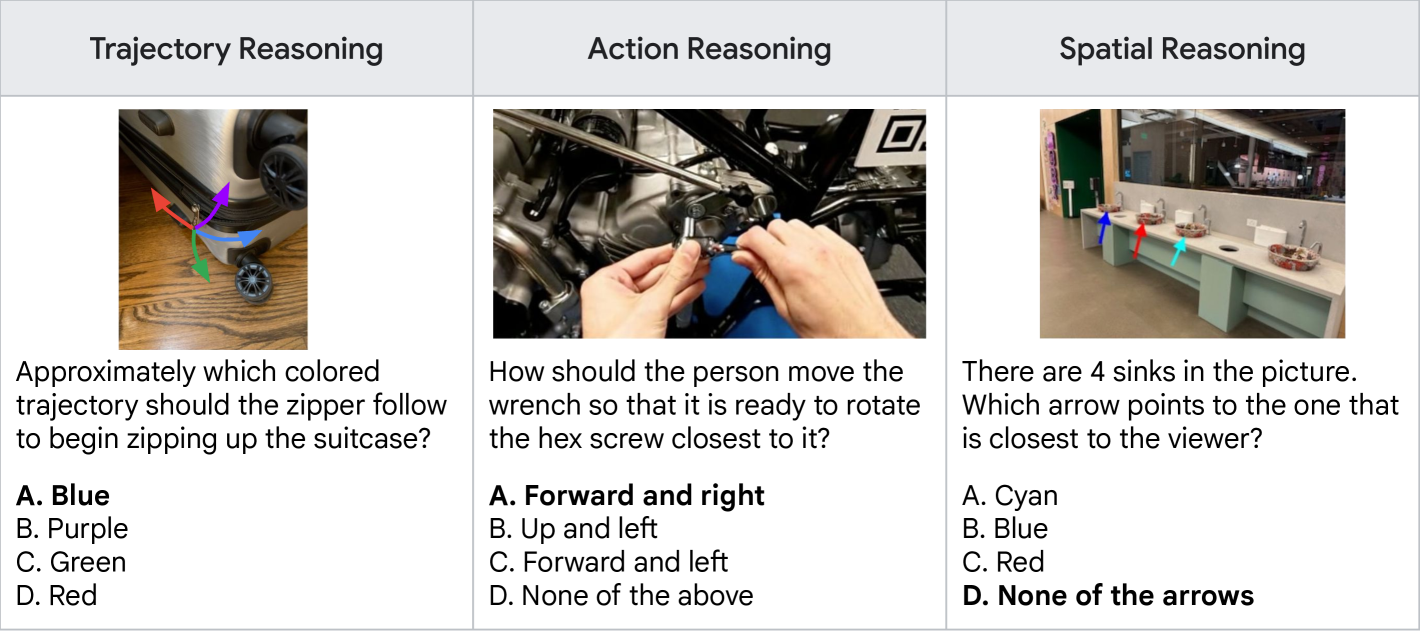Click the wrench and engine image
Screen dimensions: 1420x632
point(709,223)
